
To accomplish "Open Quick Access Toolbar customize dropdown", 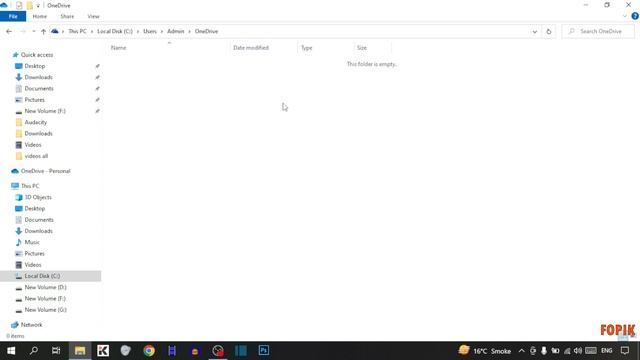I will [38, 6].
